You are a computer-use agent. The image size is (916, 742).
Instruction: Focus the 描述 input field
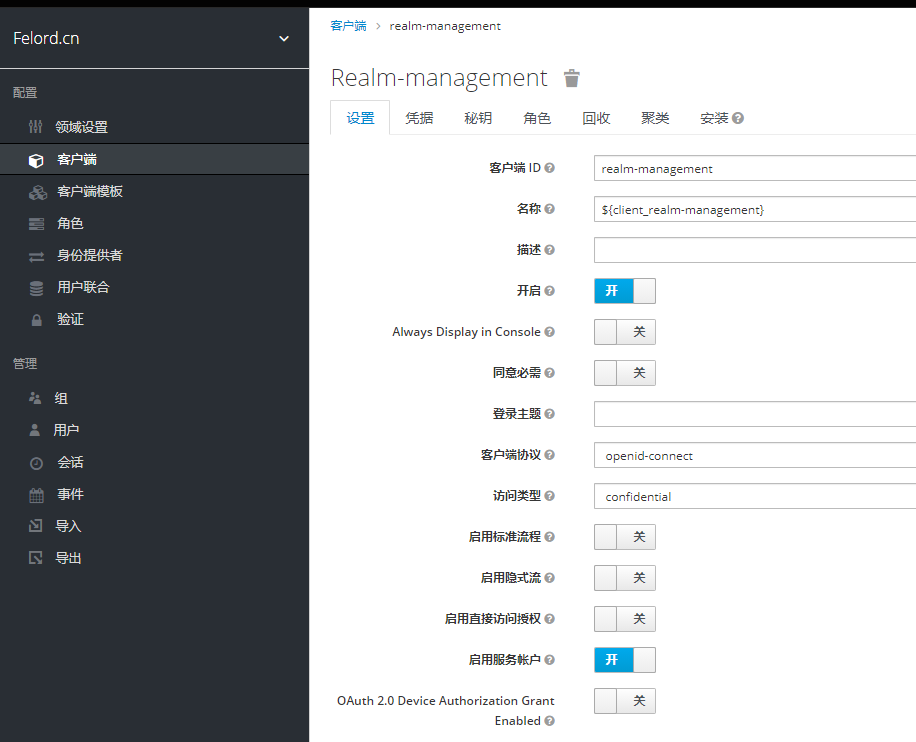[x=755, y=250]
